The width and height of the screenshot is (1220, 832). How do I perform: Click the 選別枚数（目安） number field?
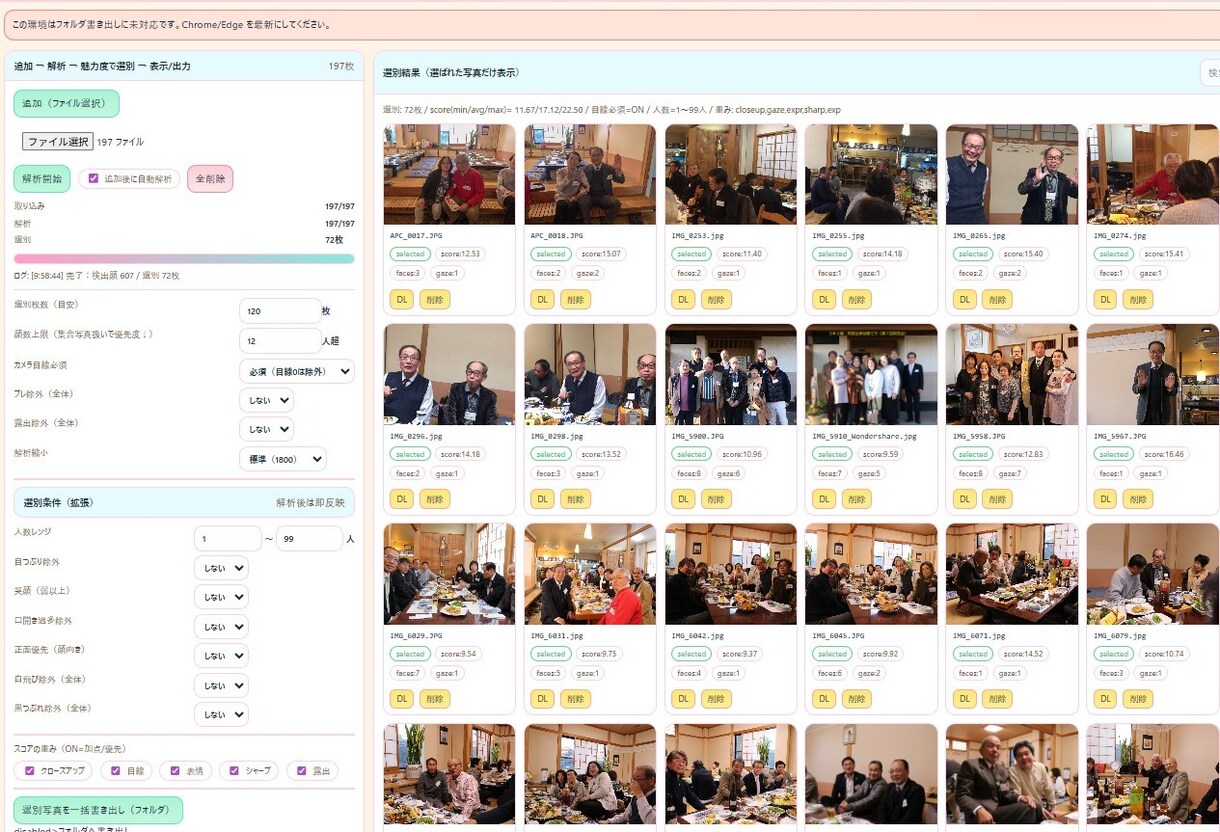pos(280,311)
